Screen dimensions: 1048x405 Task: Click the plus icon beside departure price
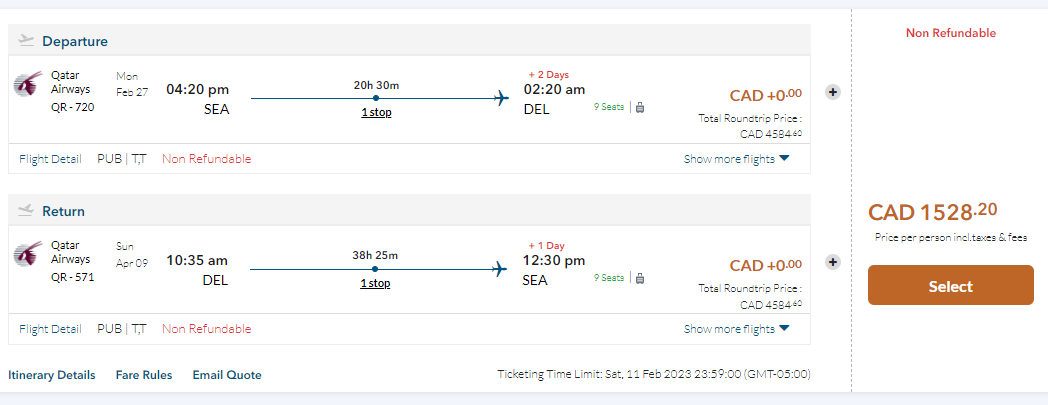click(832, 92)
